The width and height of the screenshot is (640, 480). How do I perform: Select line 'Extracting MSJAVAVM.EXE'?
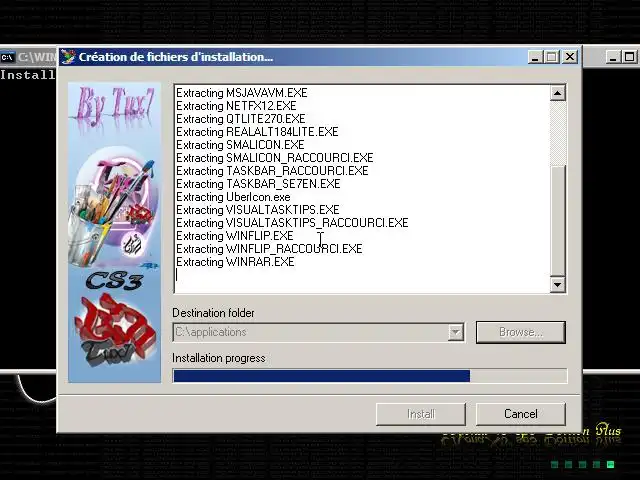[x=242, y=93]
